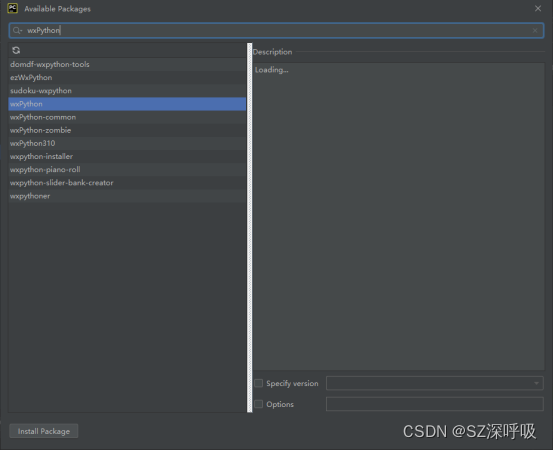Click the PyCharm logo icon in title bar
553x450 pixels.
12,8
